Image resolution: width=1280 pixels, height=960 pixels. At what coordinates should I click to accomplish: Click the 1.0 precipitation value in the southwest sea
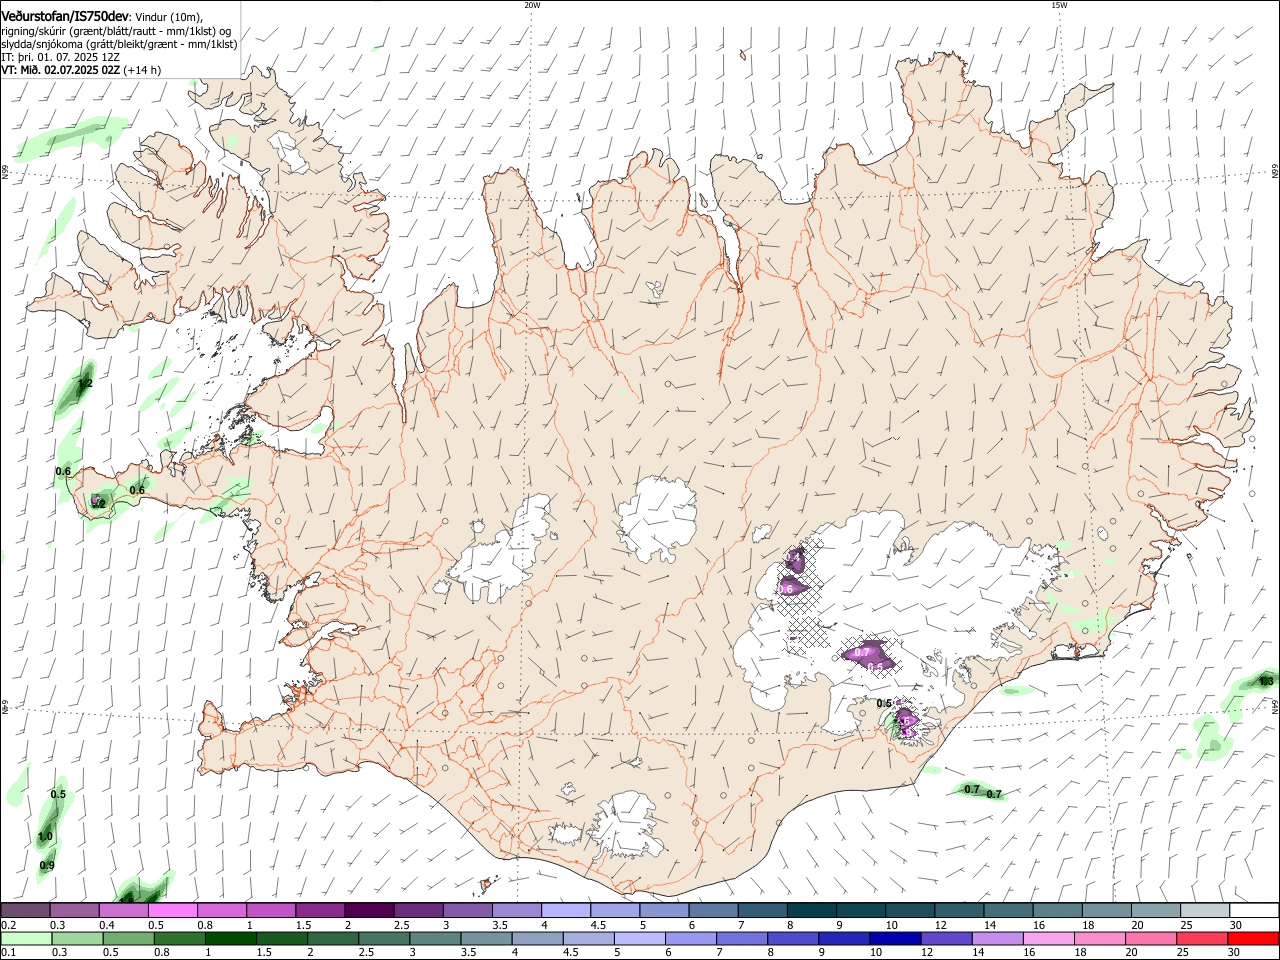point(45,837)
